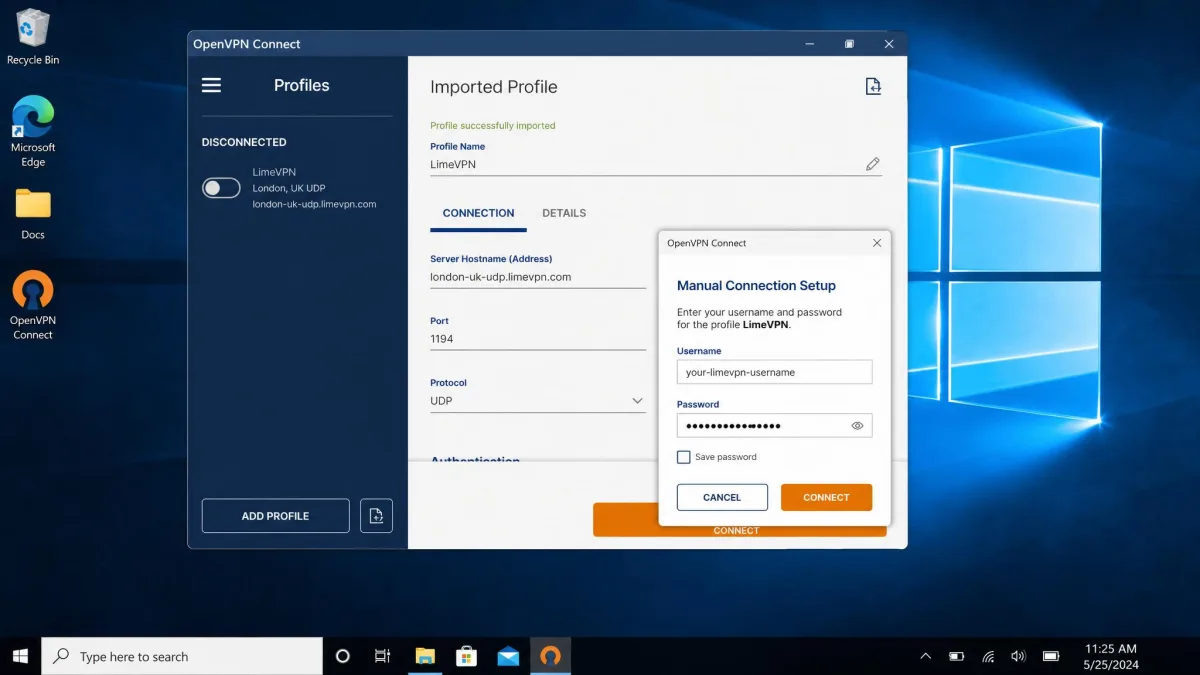The image size is (1200, 675).
Task: Minimize the OpenVPN Connect window
Action: [810, 44]
